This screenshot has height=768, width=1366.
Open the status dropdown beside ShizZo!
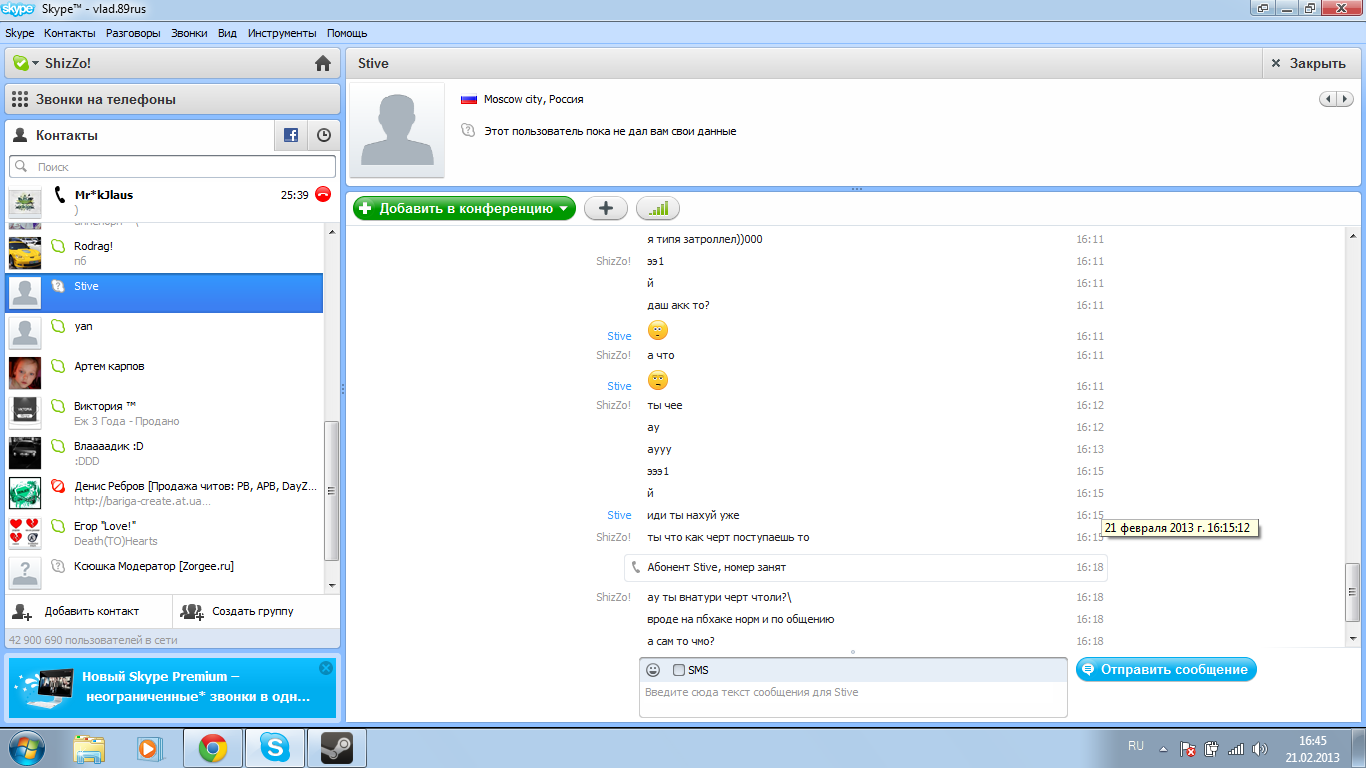click(36, 63)
